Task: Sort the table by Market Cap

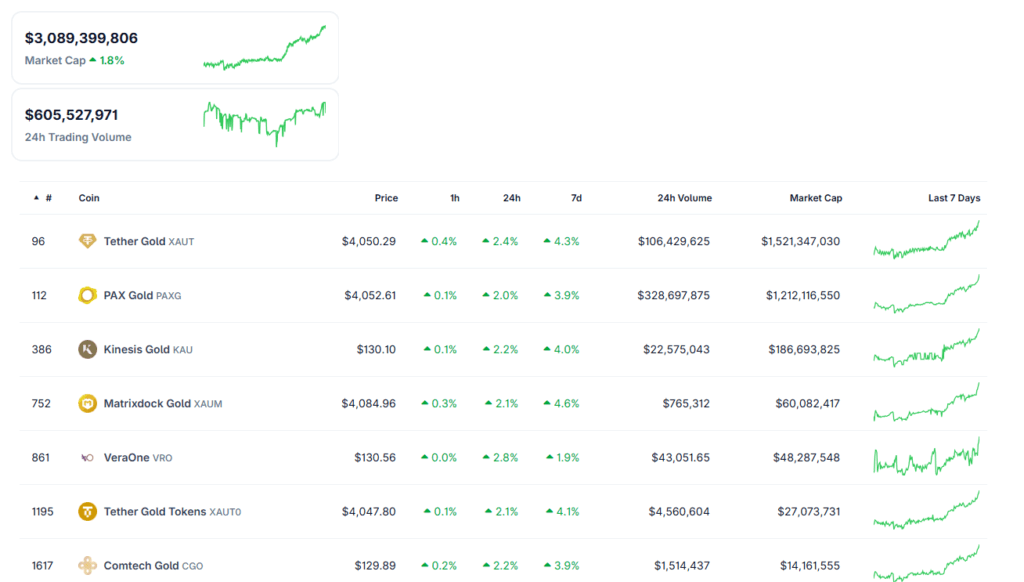Action: (816, 197)
